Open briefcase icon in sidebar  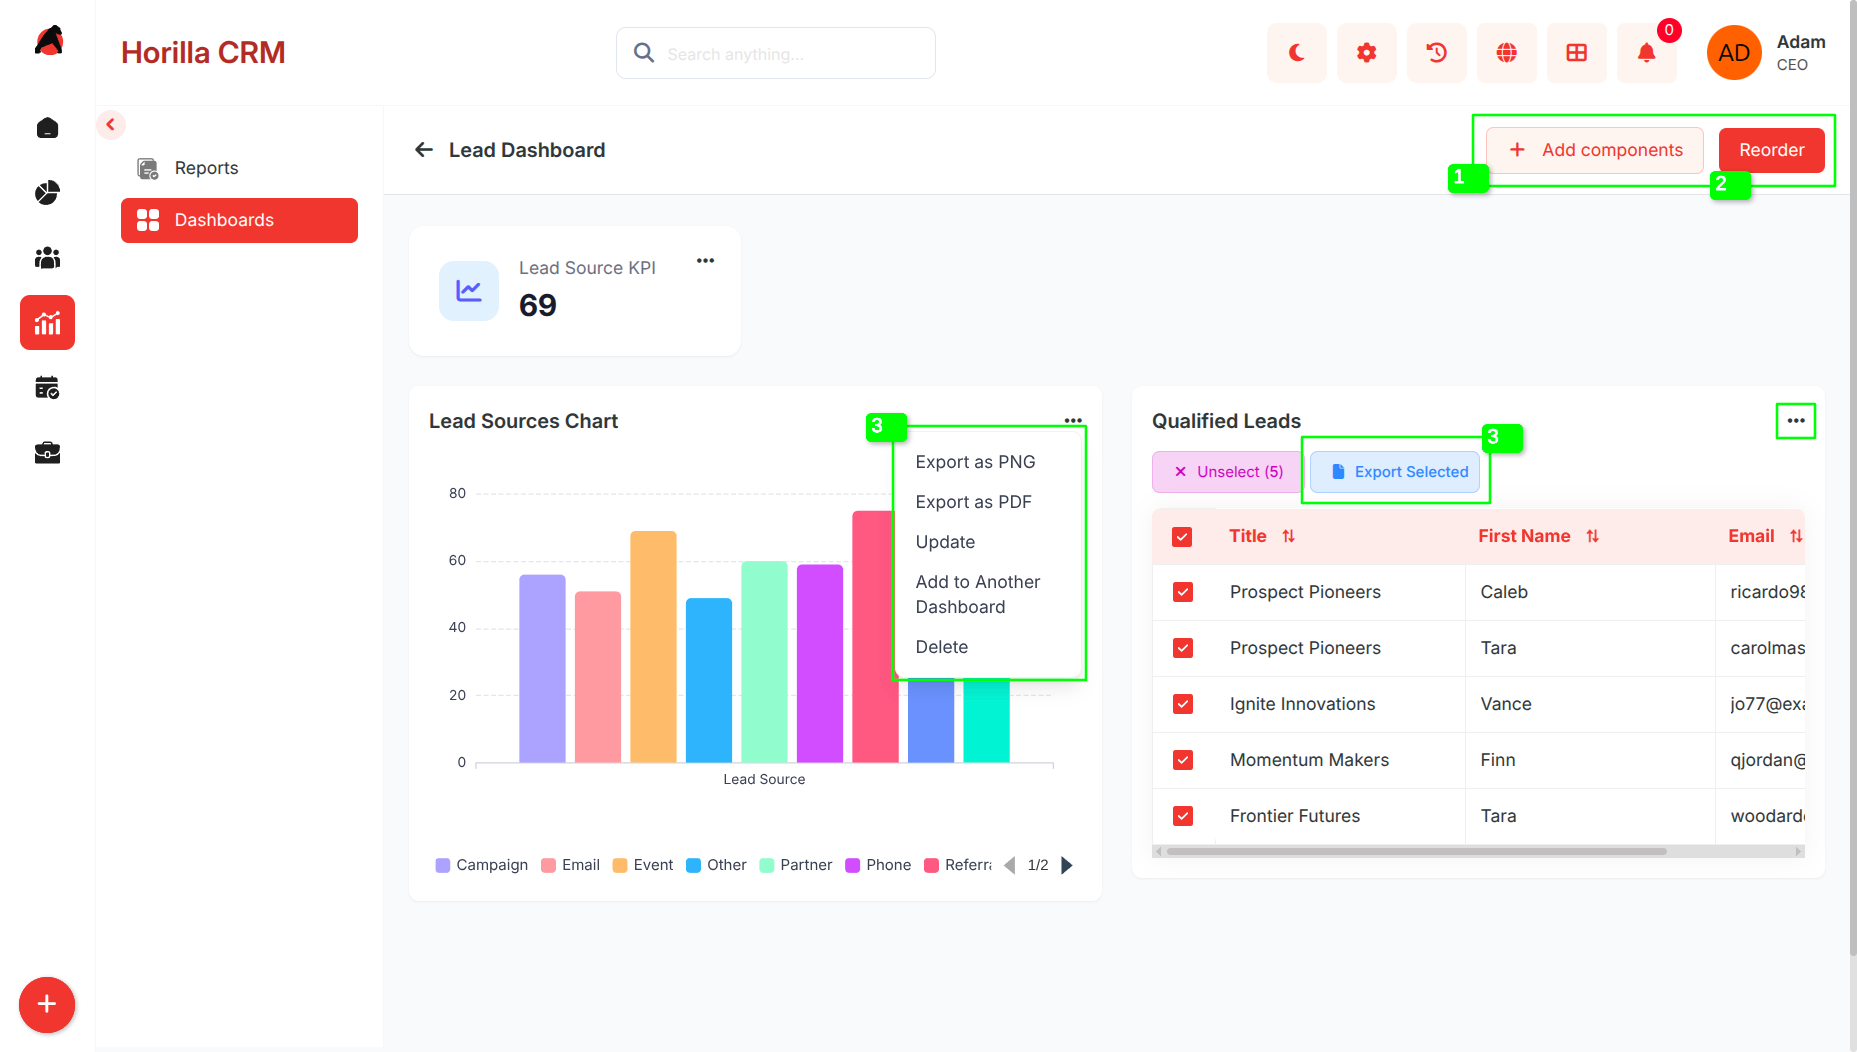click(x=47, y=453)
